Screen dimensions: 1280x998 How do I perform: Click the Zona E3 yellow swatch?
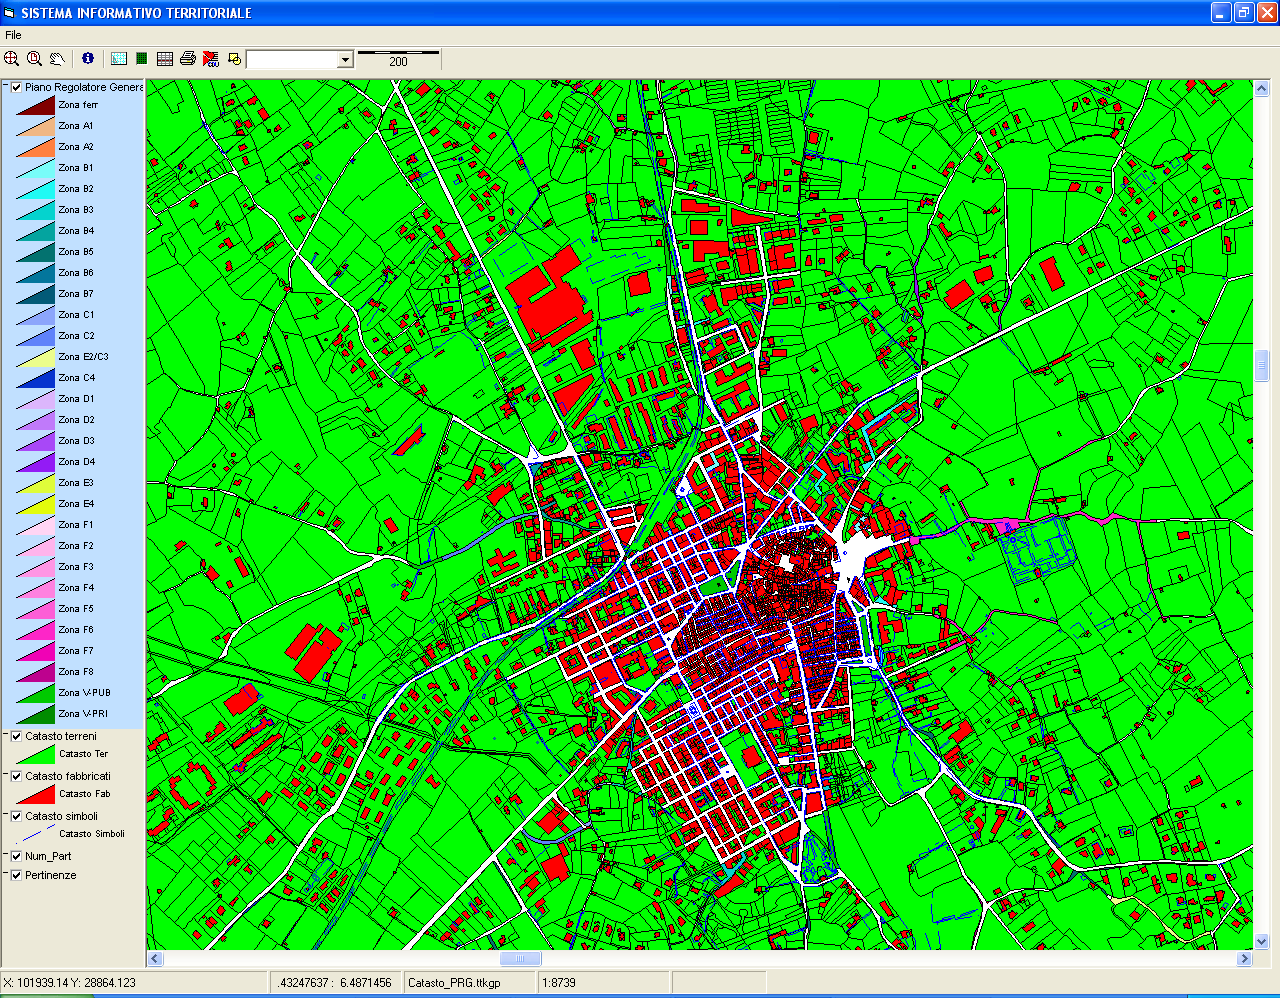coord(35,483)
